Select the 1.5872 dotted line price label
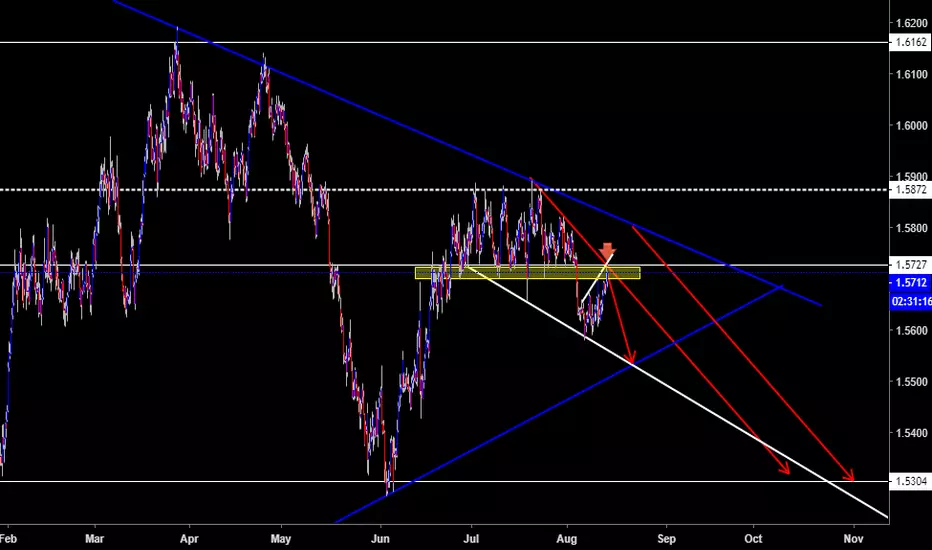This screenshot has width=932, height=550. 910,190
